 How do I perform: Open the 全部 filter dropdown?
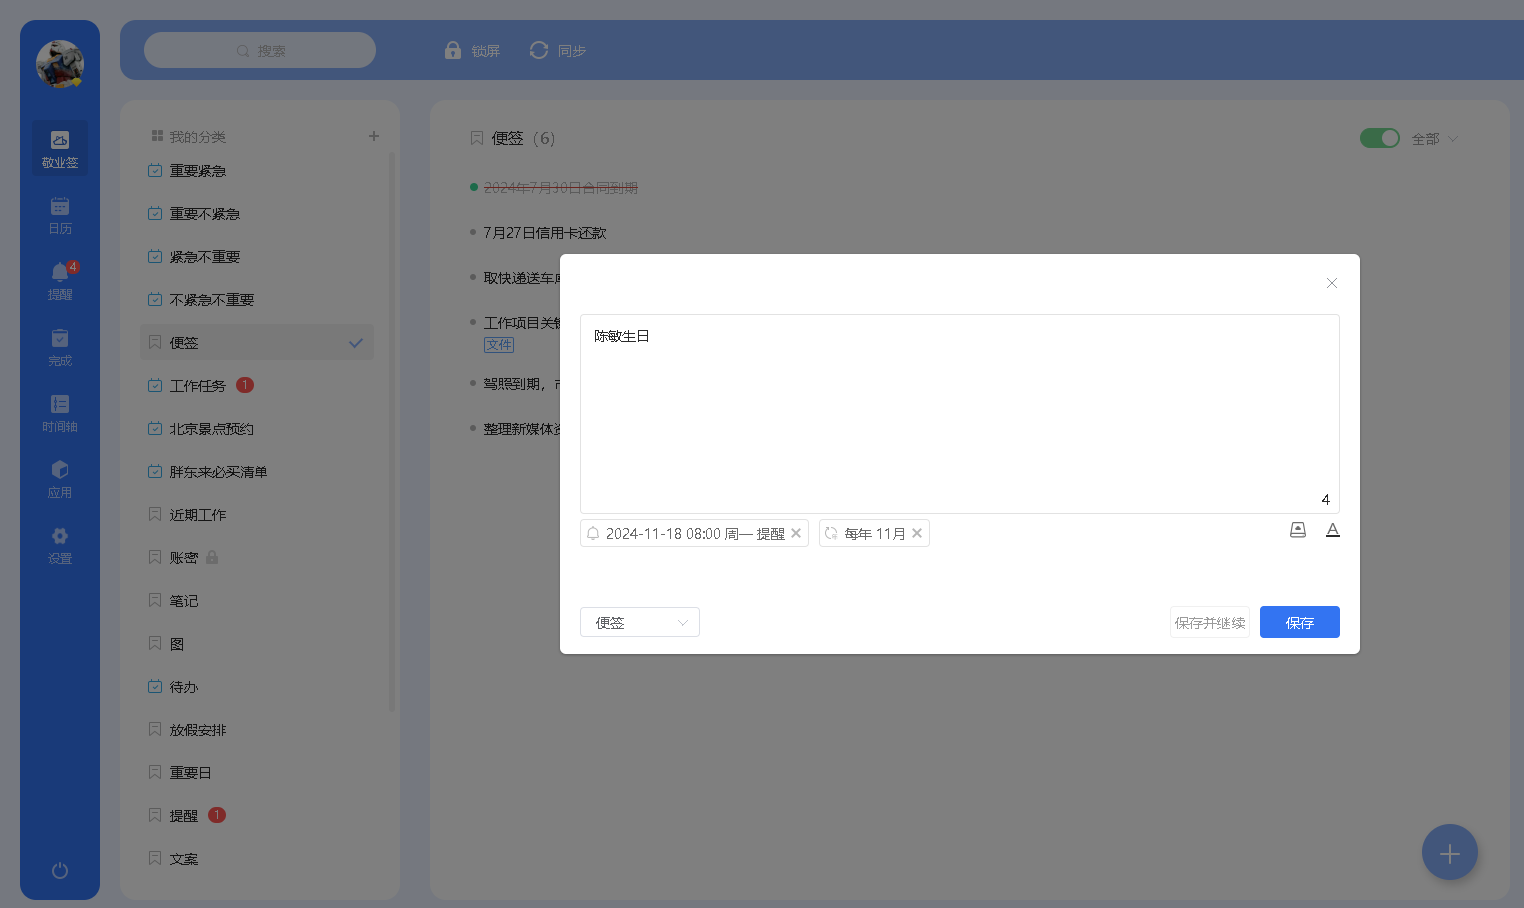tap(1435, 139)
